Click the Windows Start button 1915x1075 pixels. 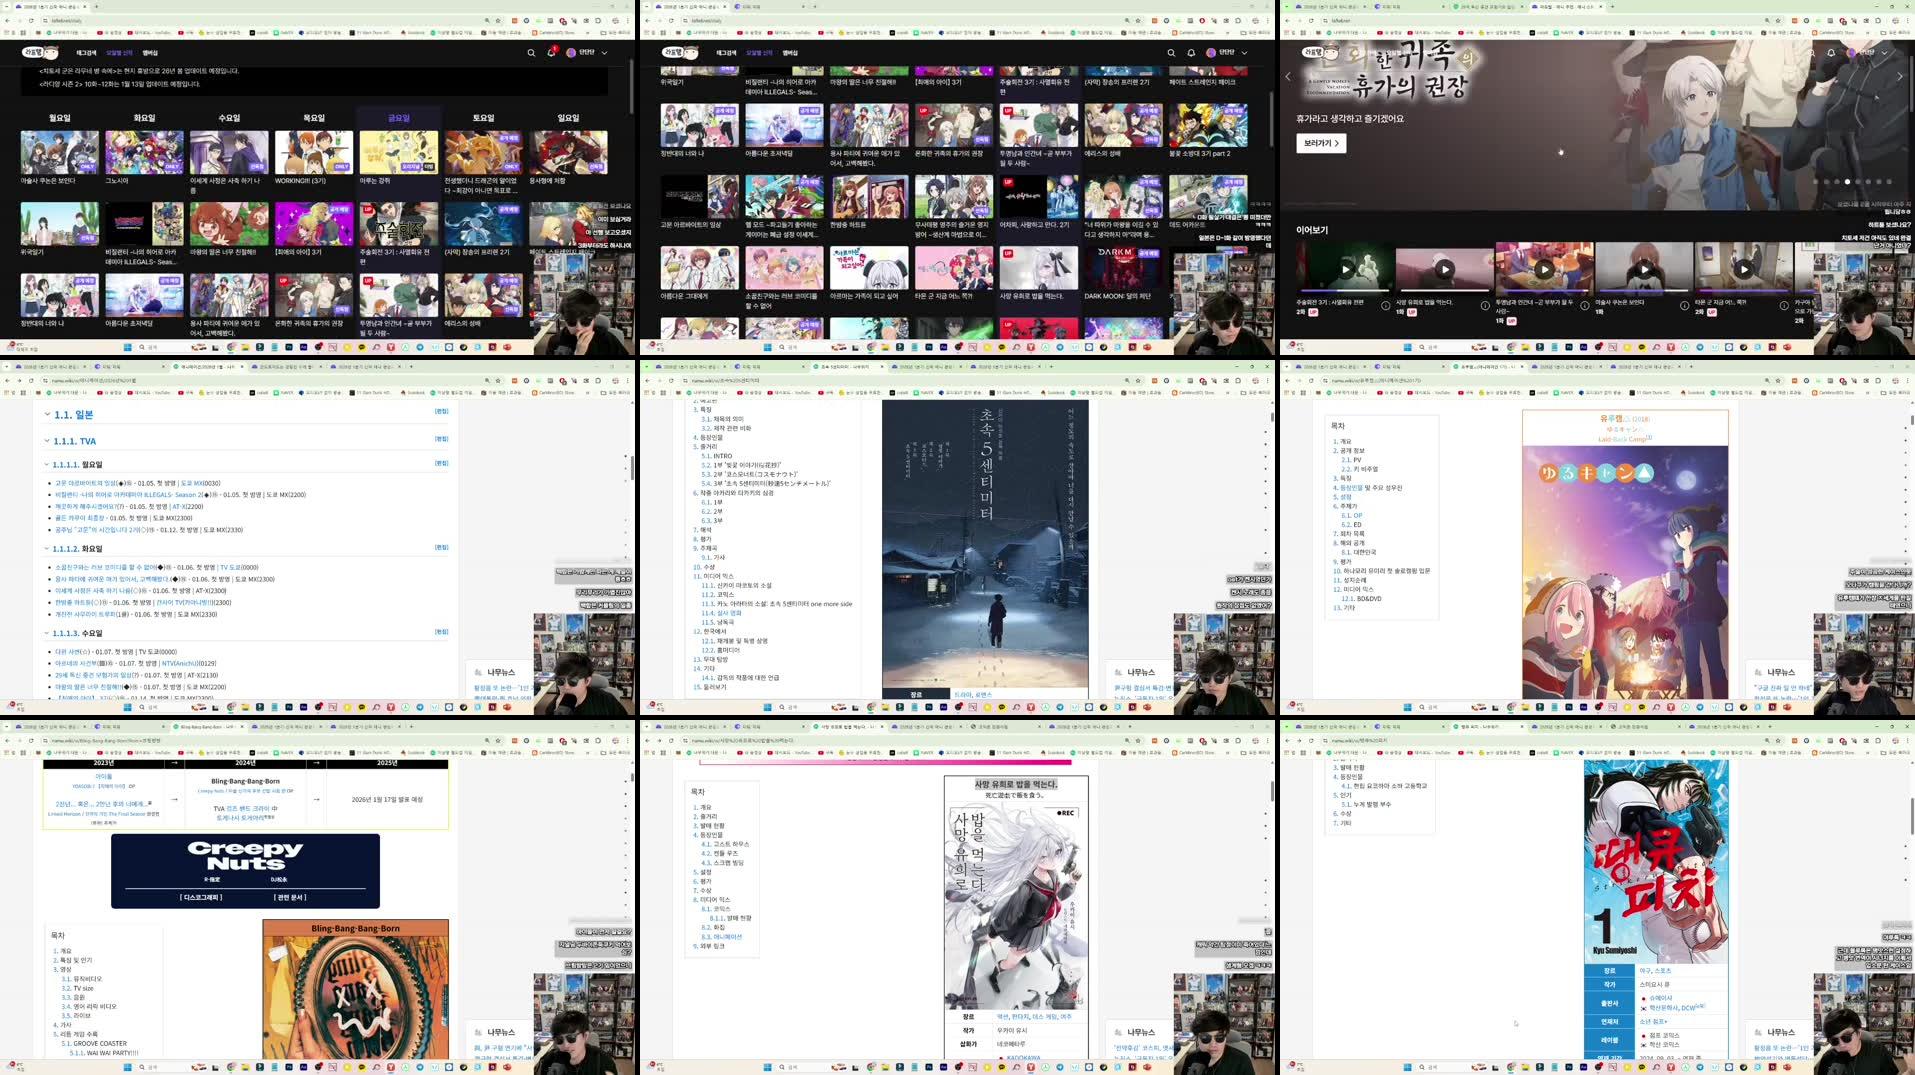coord(127,1067)
